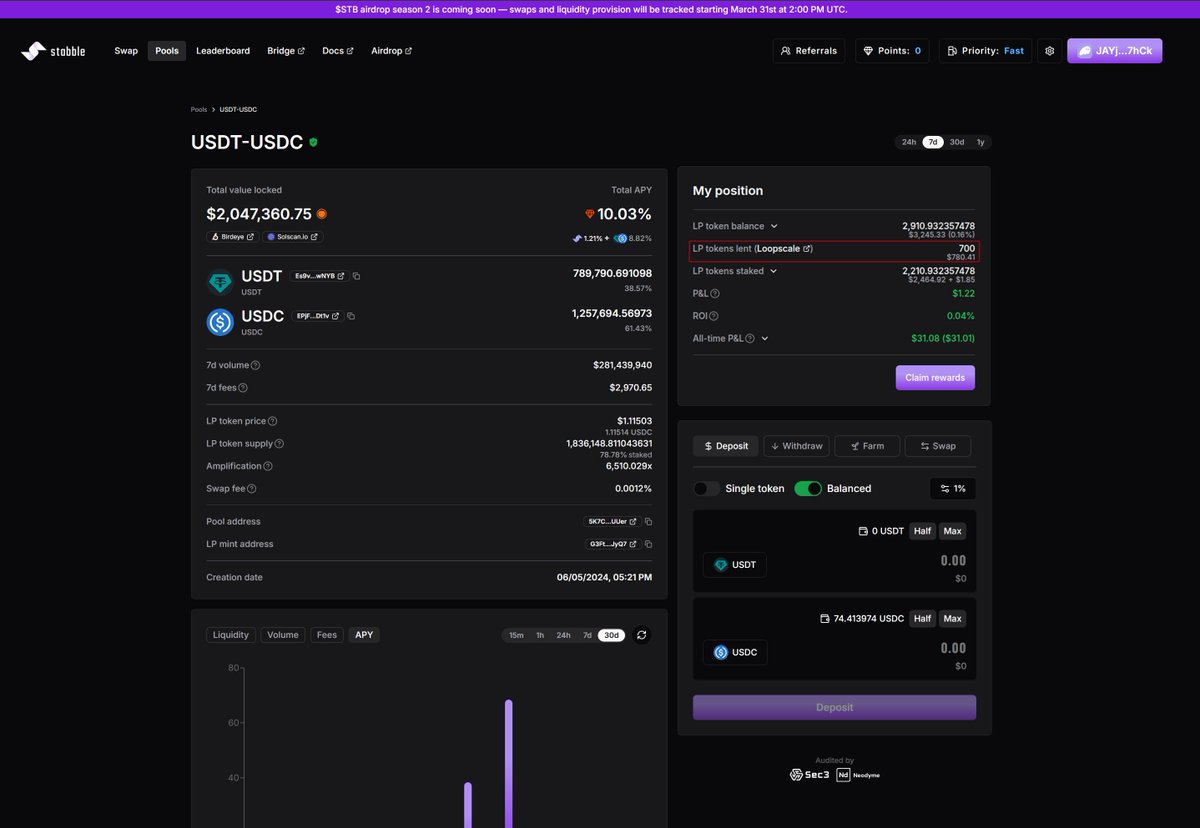This screenshot has width=1200, height=828.
Task: Copy the LP mint address
Action: 648,544
